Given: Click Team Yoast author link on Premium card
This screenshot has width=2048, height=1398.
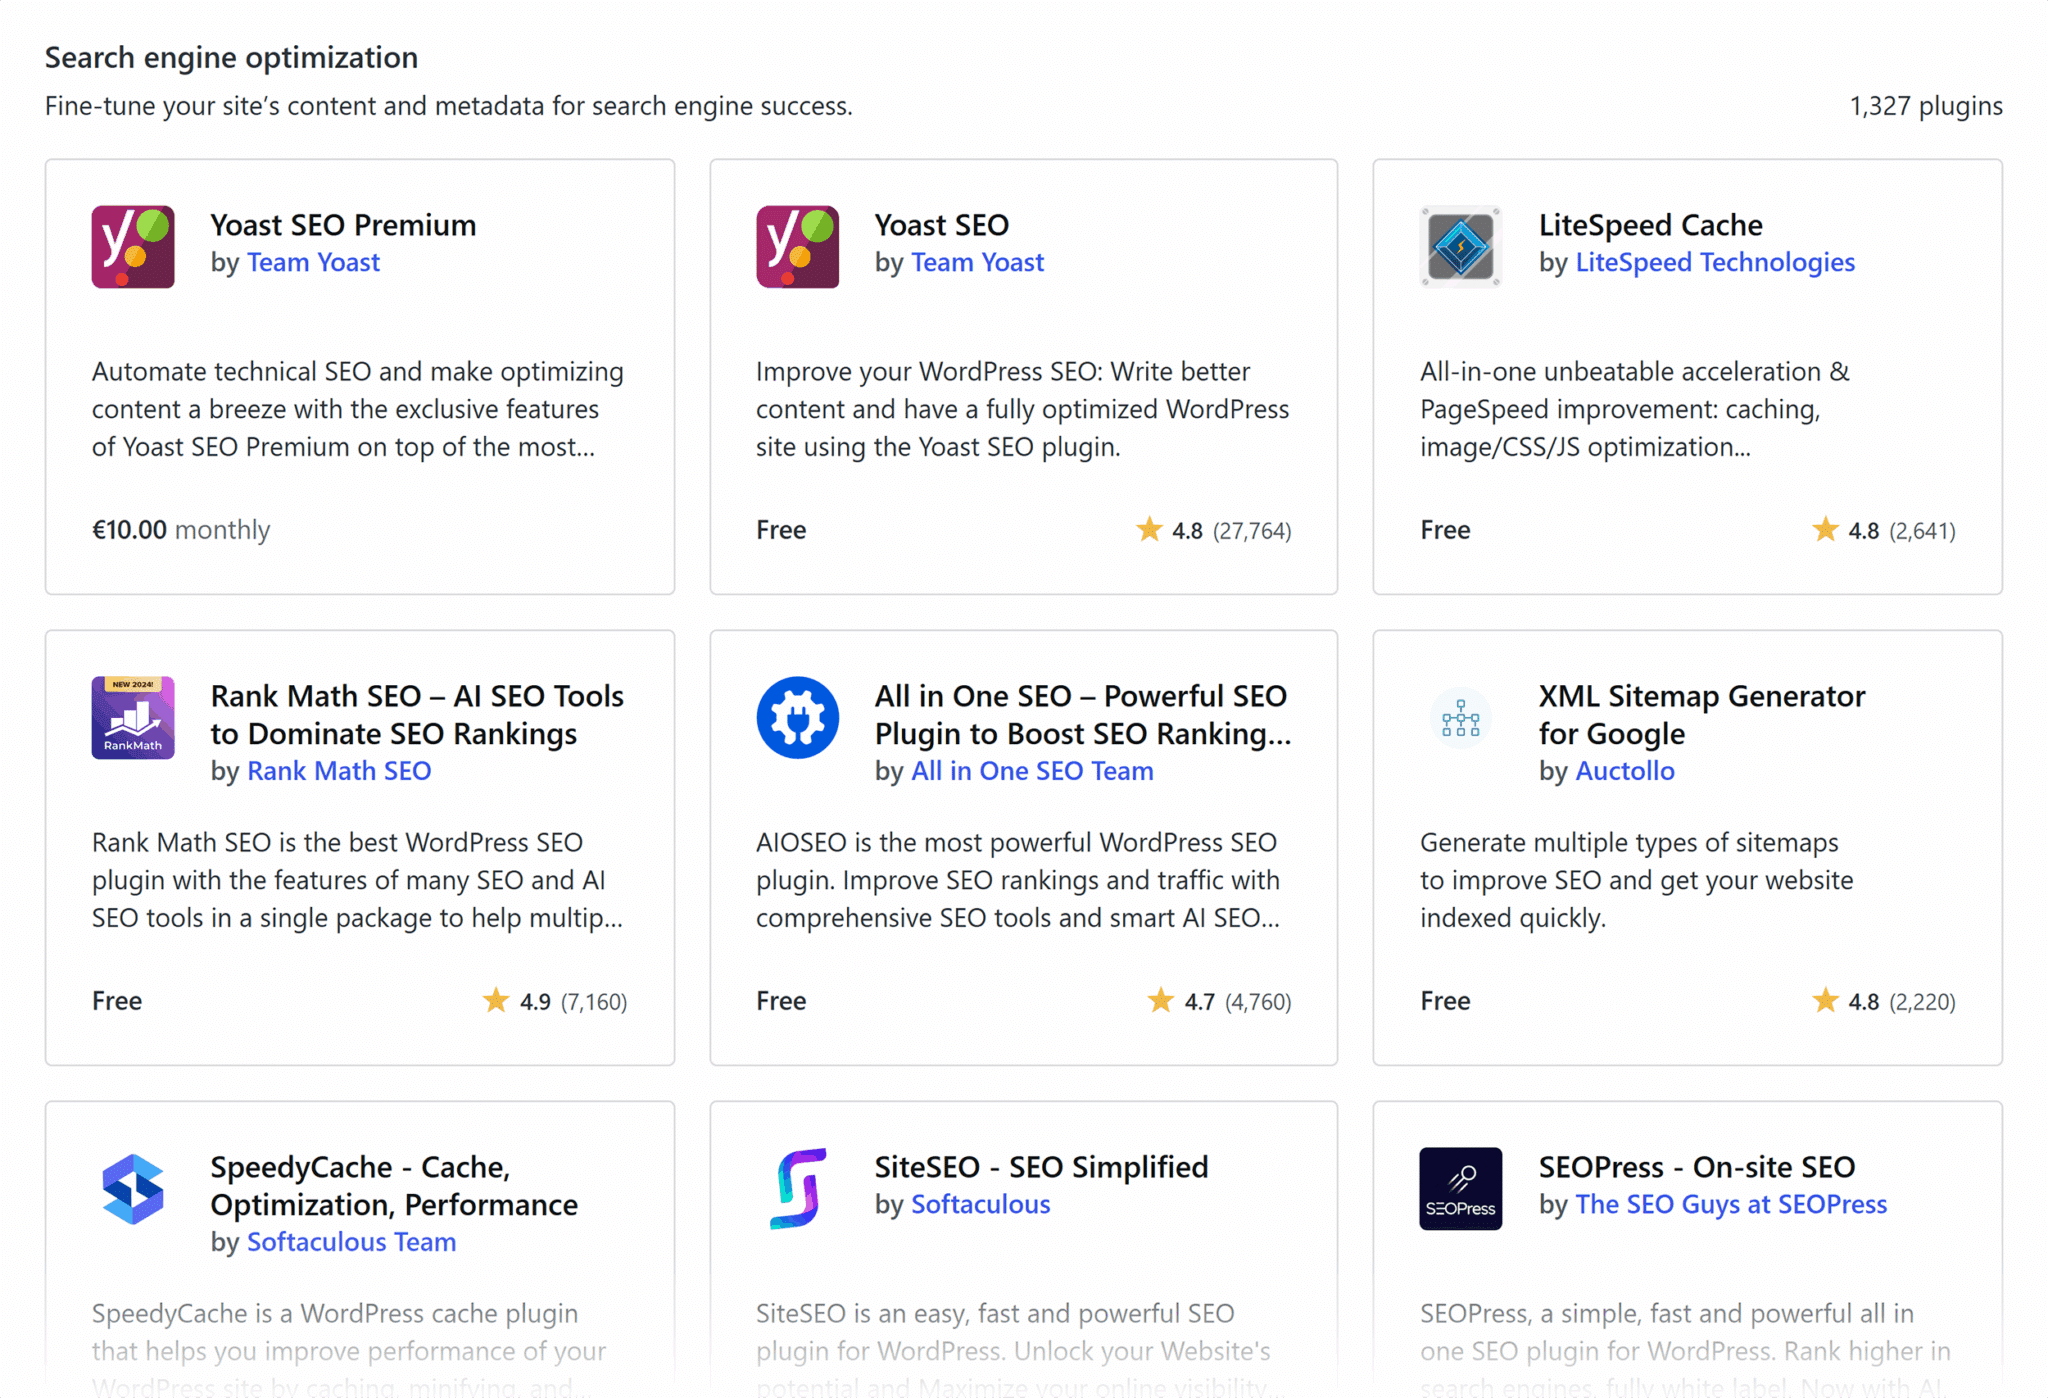Looking at the screenshot, I should (313, 262).
